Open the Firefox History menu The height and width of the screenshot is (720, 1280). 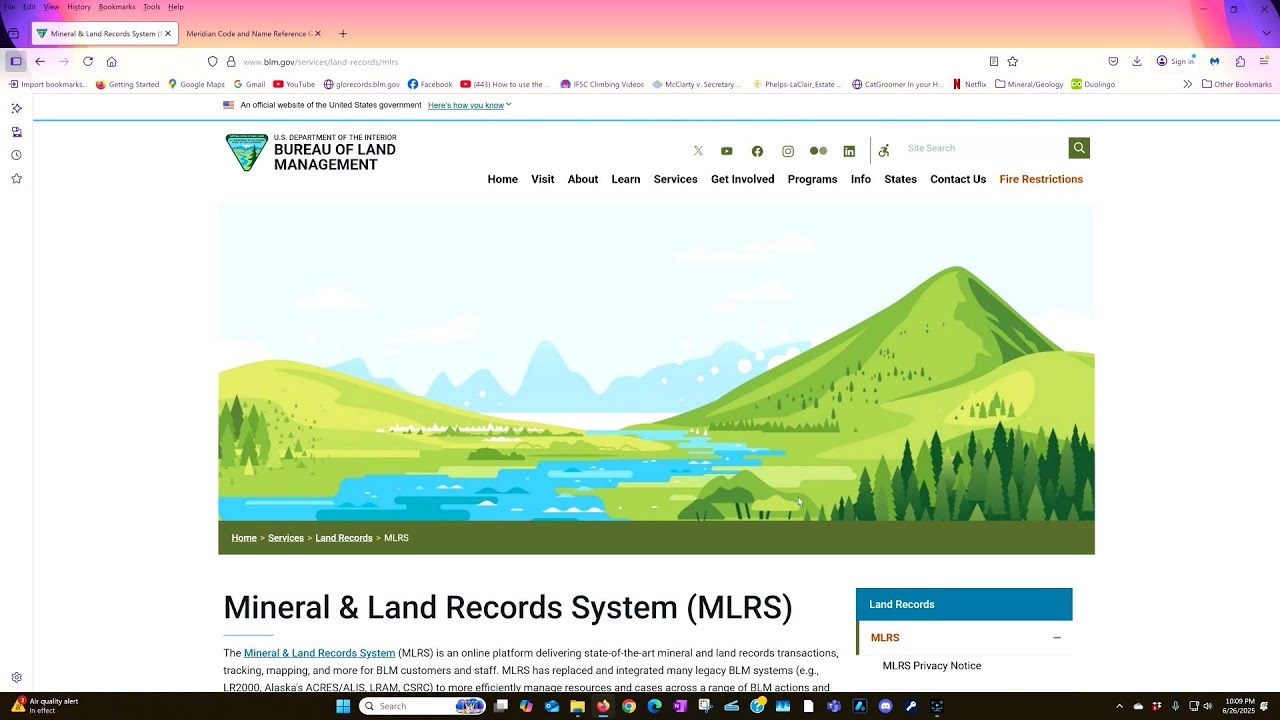(x=79, y=7)
